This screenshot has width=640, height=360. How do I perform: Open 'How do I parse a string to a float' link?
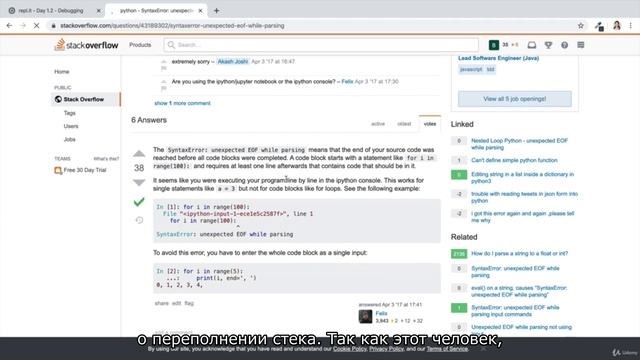(x=519, y=253)
